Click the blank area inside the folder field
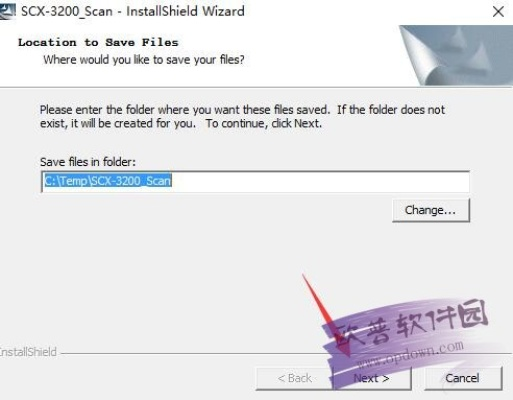 coord(320,182)
